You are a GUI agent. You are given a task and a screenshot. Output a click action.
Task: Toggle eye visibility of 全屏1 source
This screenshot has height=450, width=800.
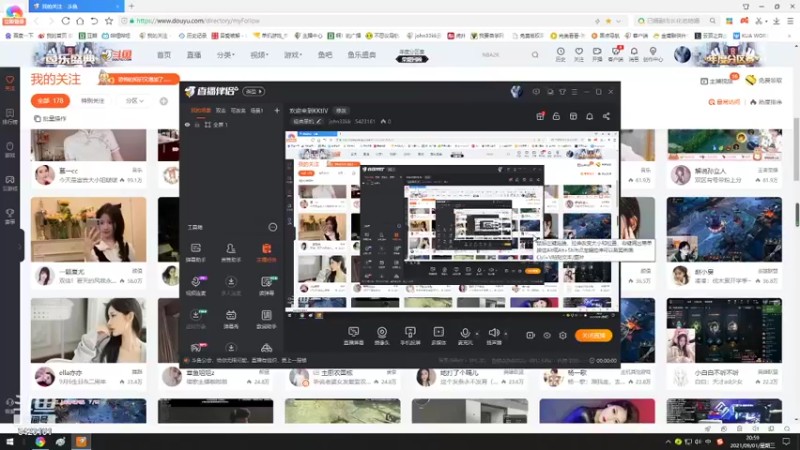coord(187,124)
